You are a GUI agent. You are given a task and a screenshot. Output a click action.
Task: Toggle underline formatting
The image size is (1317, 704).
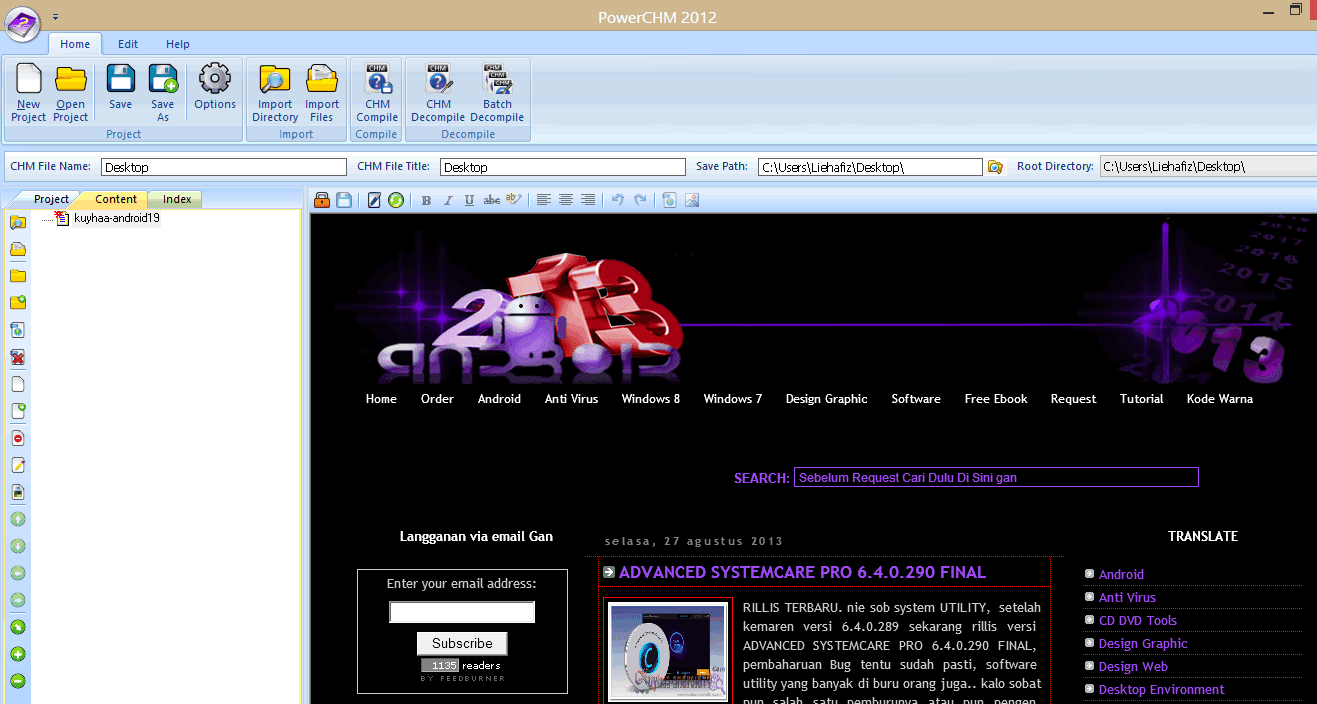click(x=470, y=200)
